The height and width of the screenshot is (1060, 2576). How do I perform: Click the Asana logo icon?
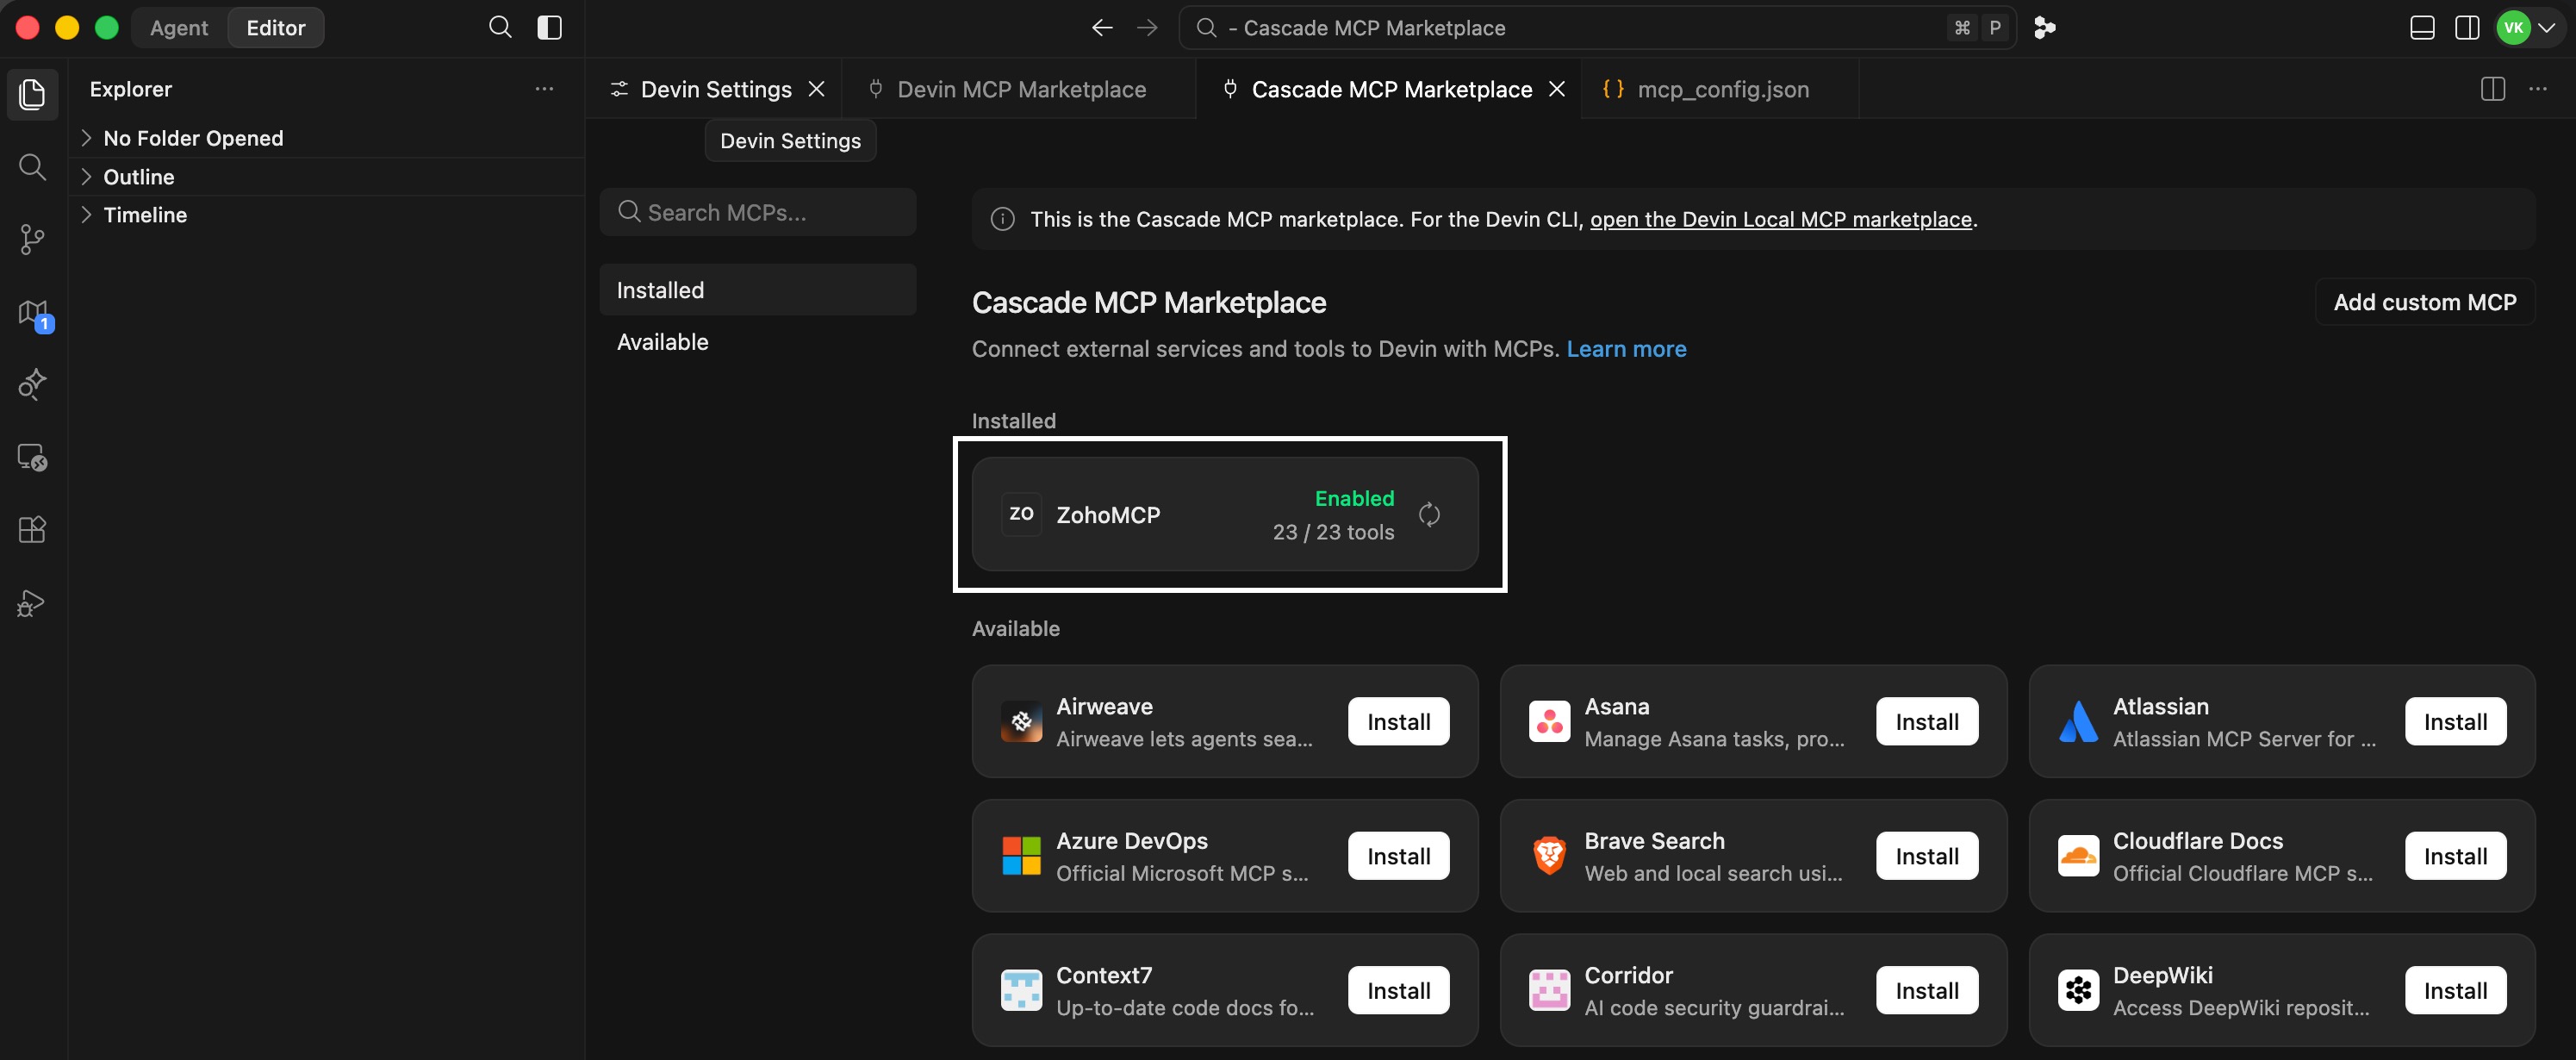(1549, 721)
